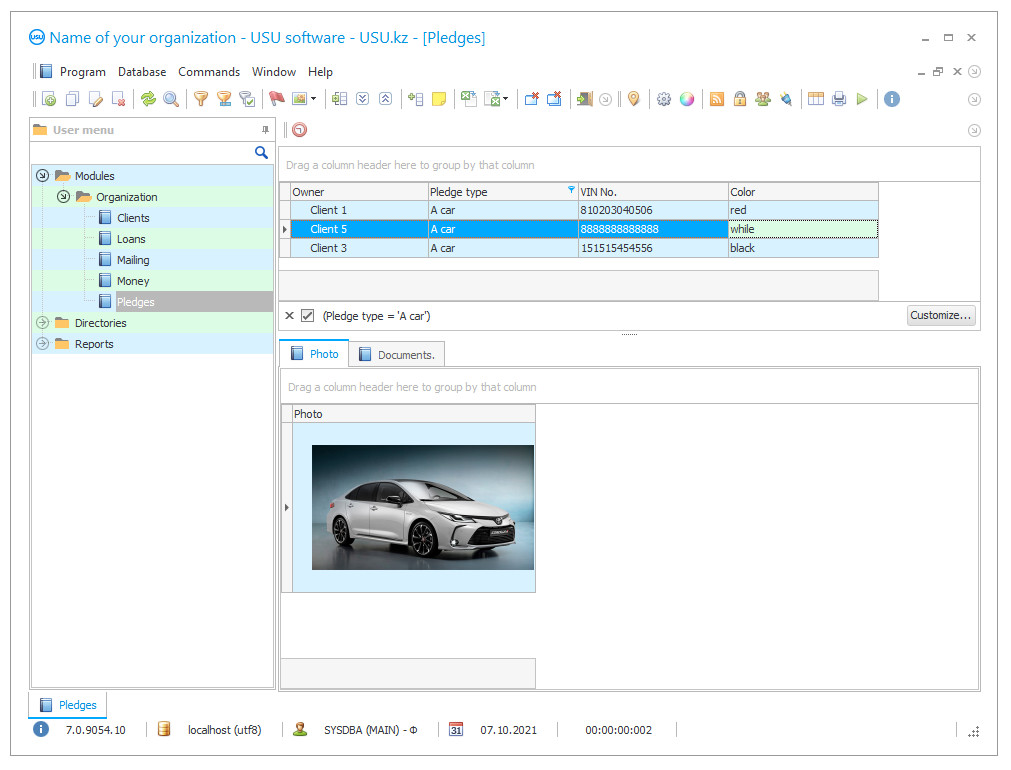Open the Help menu
The height and width of the screenshot is (770, 1011).
[x=320, y=72]
